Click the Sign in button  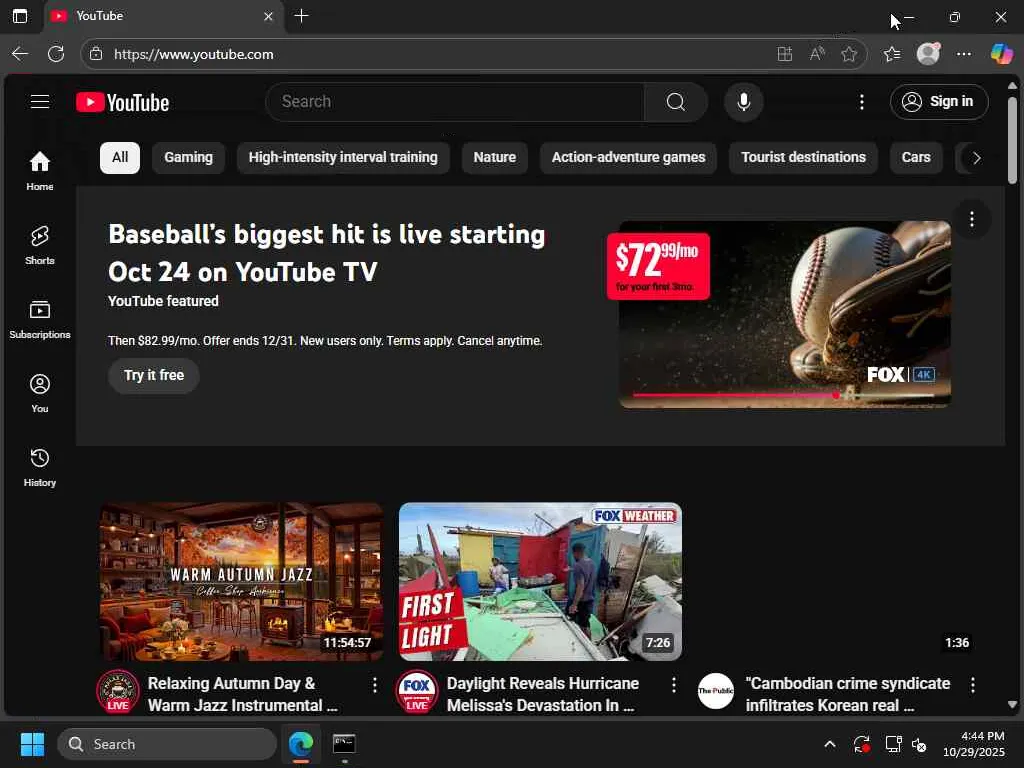point(939,102)
